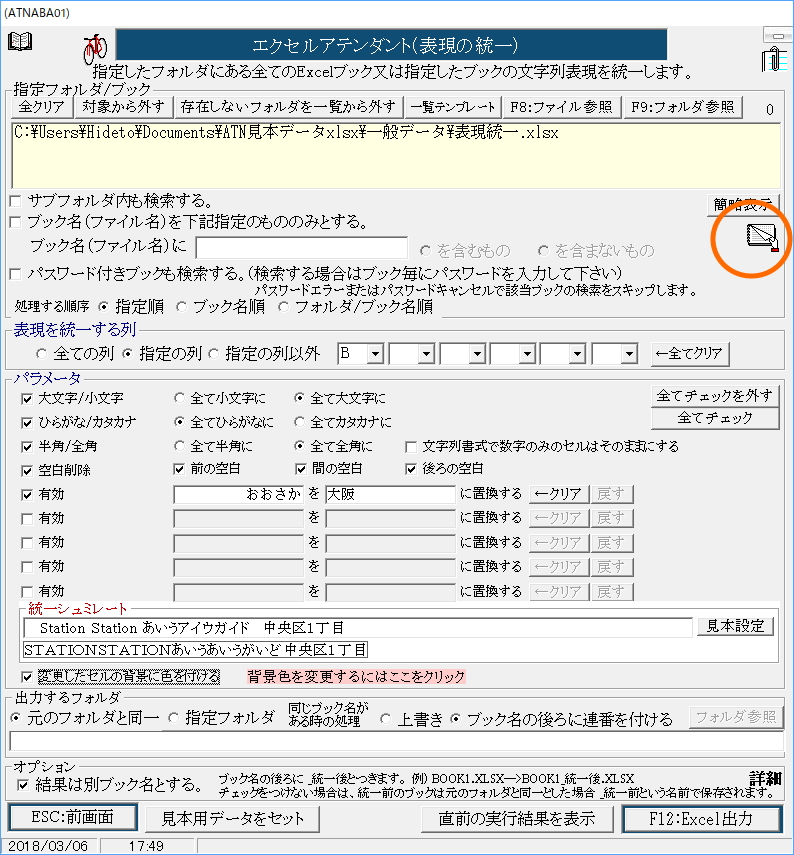This screenshot has width=794, height=855.
Task: Open the second column dropdown
Action: click(x=426, y=354)
